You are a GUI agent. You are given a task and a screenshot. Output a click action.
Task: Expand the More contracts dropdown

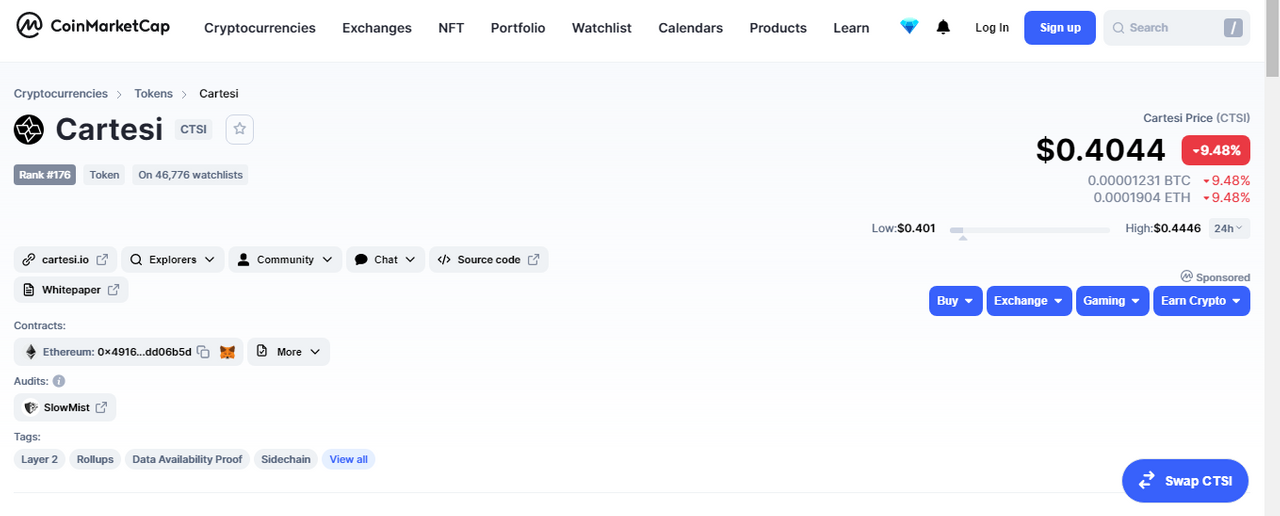tap(289, 352)
